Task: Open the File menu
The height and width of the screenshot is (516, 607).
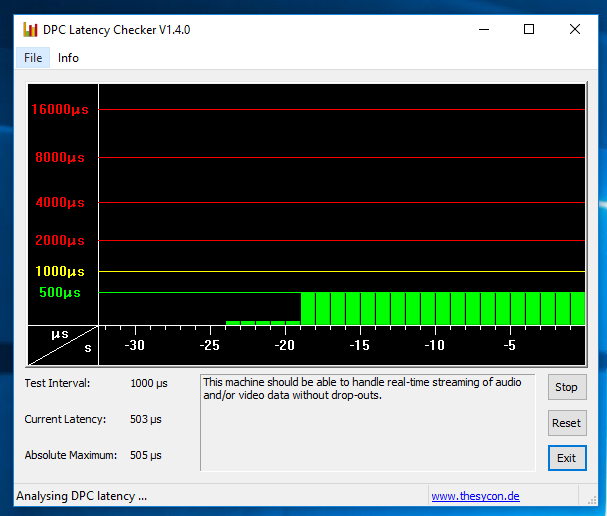Action: (33, 58)
